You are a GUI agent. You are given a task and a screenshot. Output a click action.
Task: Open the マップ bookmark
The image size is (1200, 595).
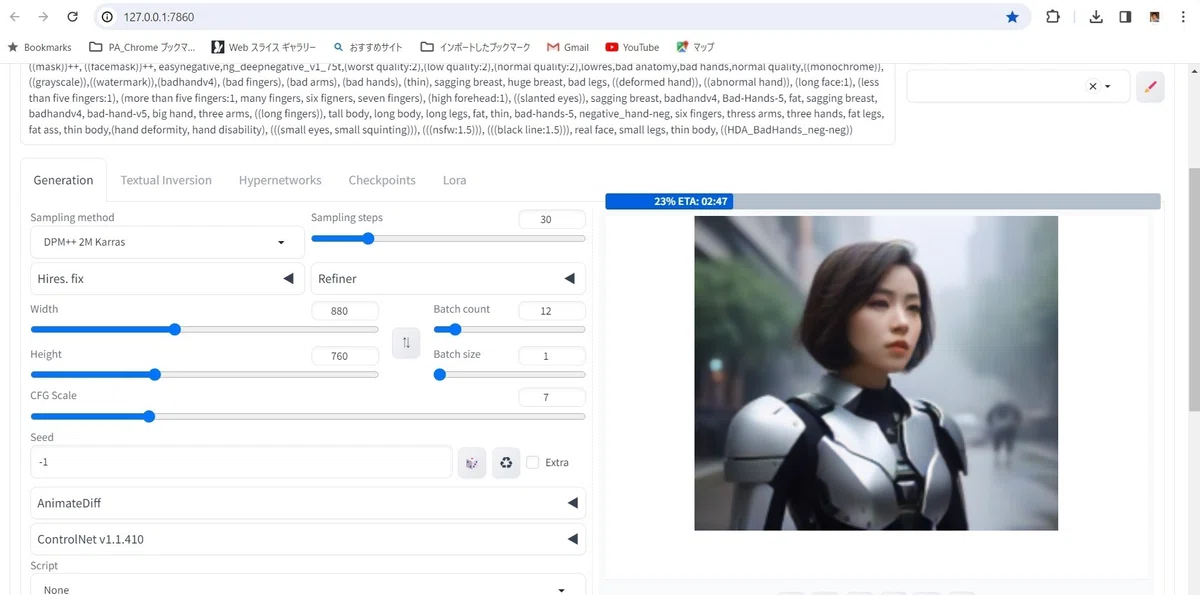point(695,47)
